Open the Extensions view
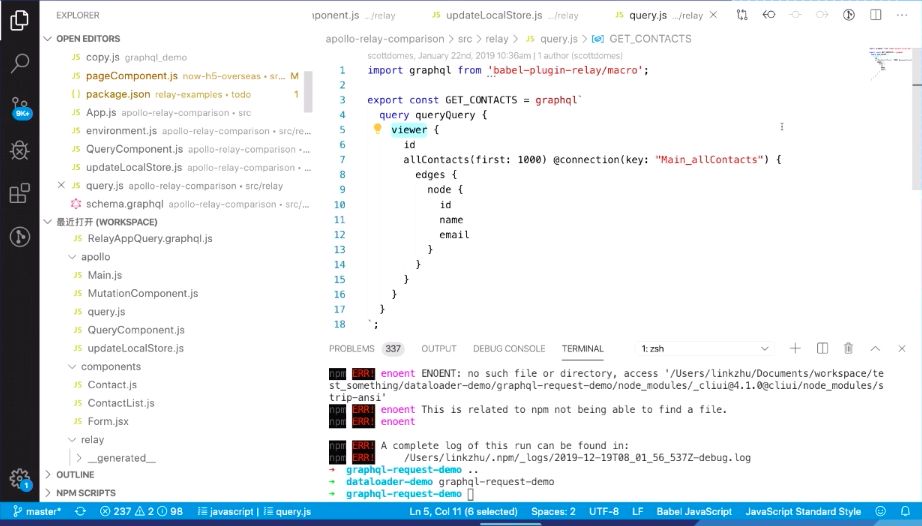Screen dimensions: 922x526 point(19,193)
